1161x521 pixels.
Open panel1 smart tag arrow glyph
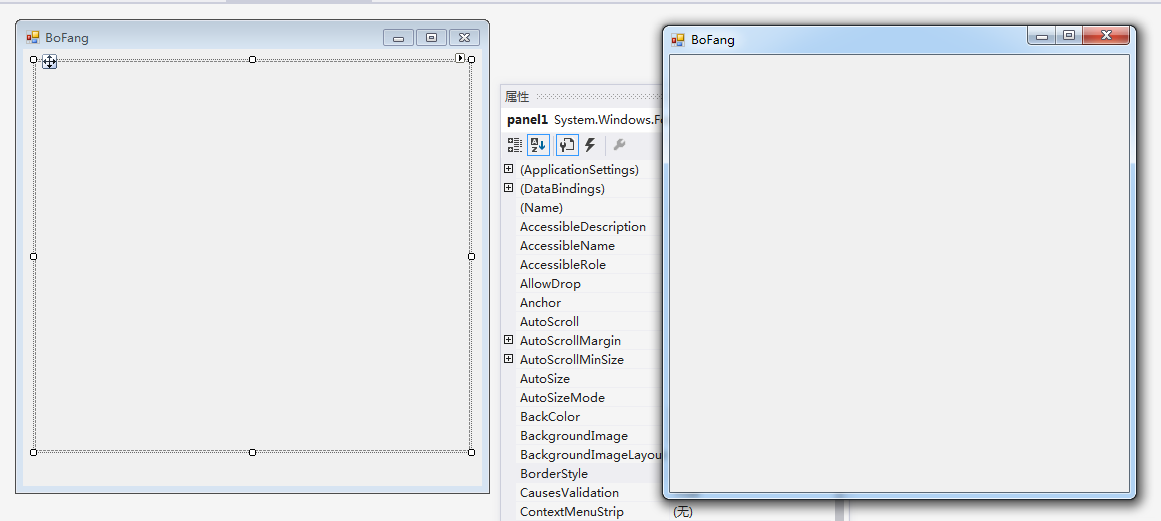point(460,58)
